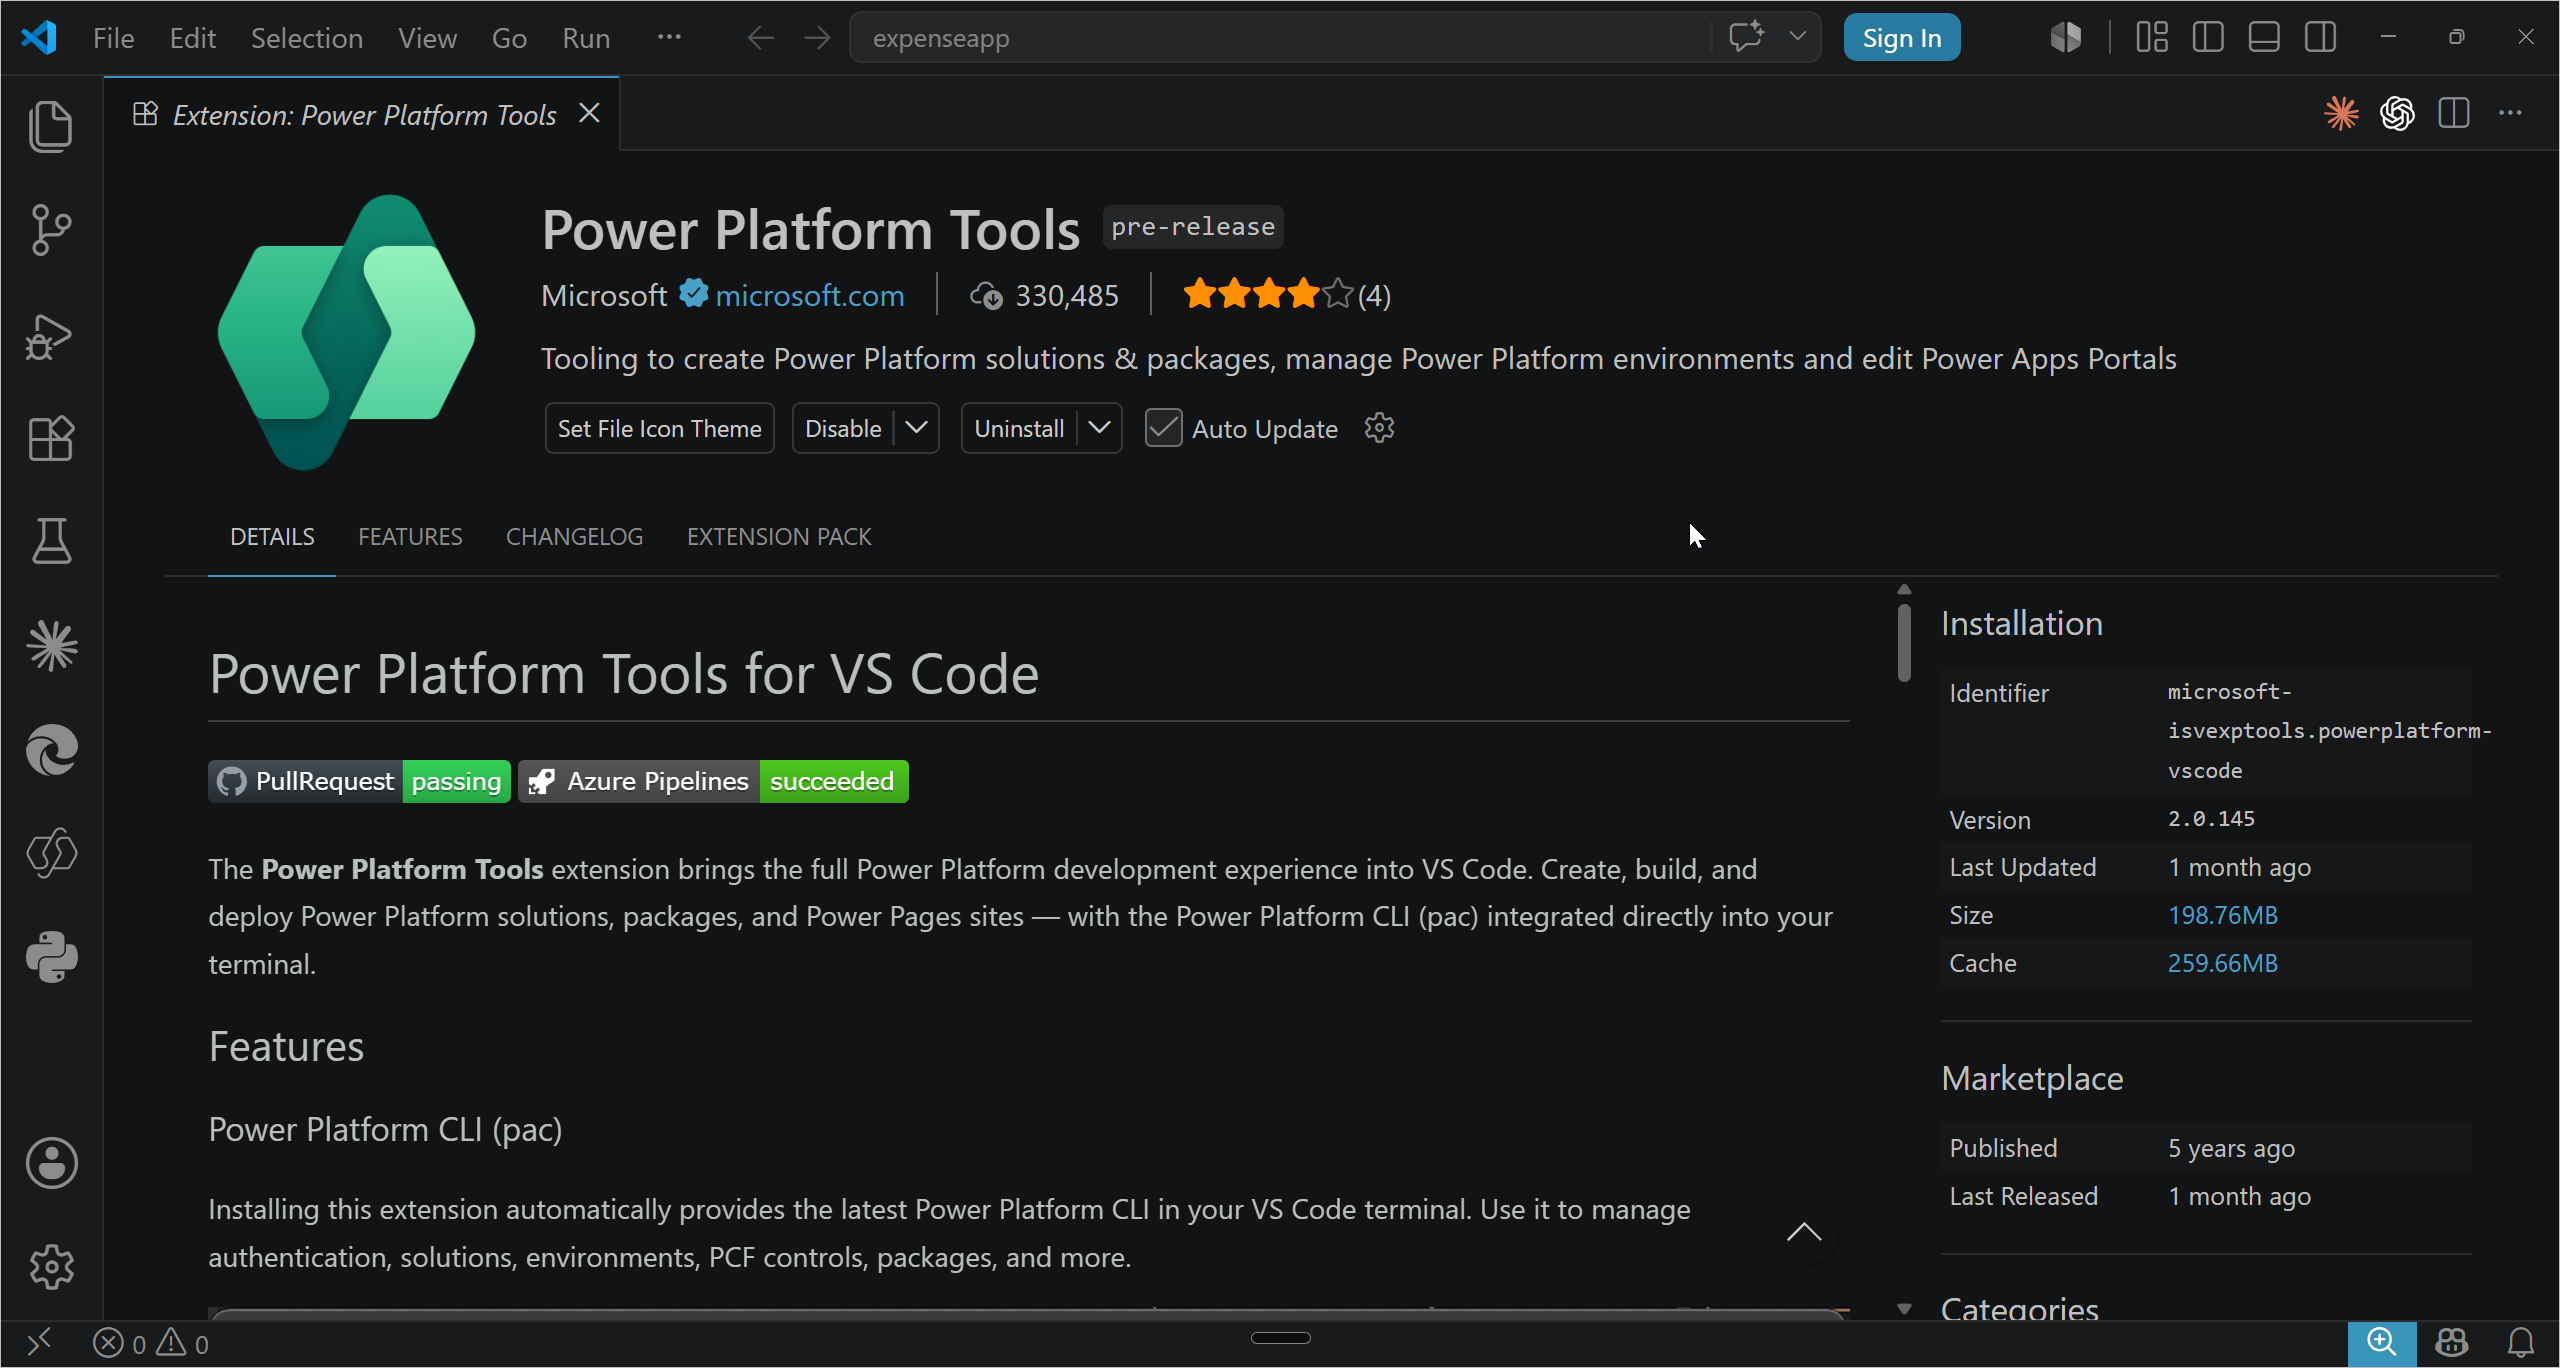2560x1368 pixels.
Task: Switch to the CHANGELOG tab
Action: pos(574,537)
